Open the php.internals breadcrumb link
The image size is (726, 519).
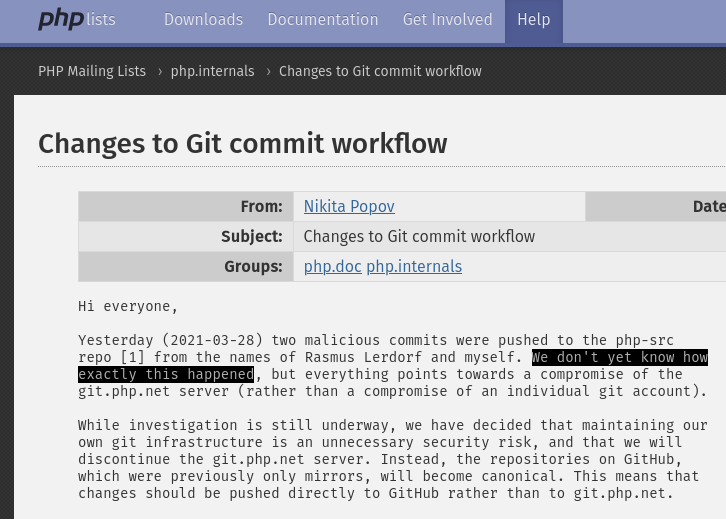pyautogui.click(x=213, y=71)
